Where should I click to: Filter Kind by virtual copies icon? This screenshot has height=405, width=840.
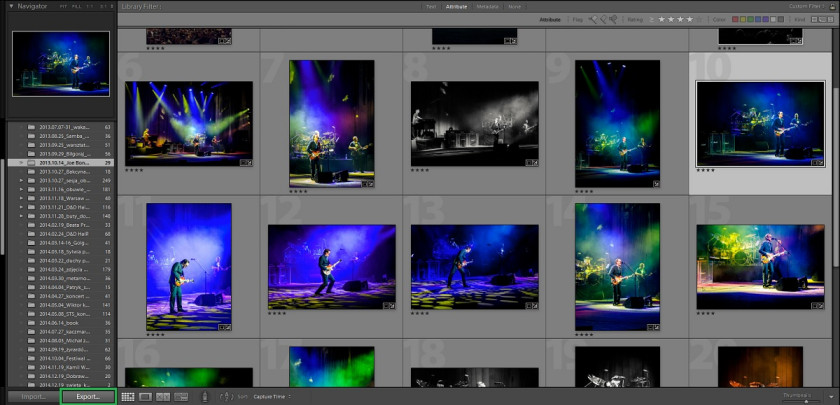(x=822, y=19)
